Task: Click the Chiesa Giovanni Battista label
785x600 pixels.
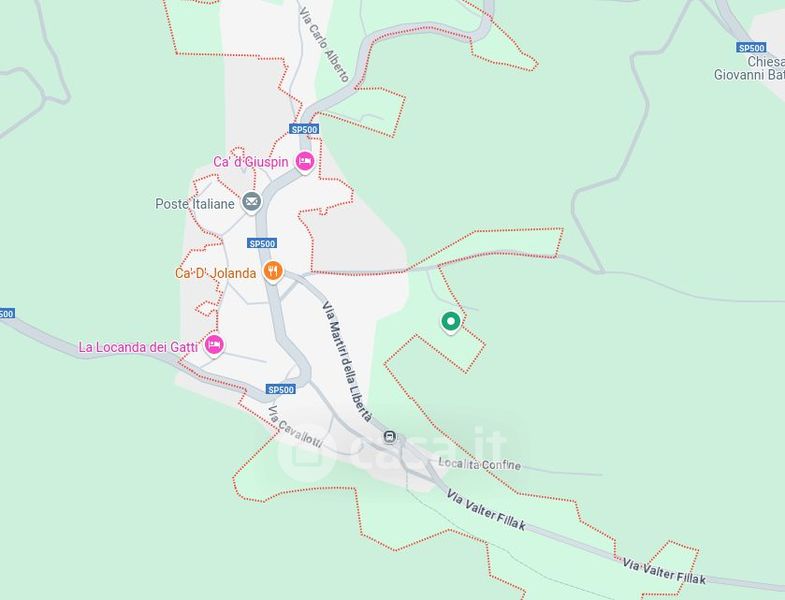Action: 749,69
